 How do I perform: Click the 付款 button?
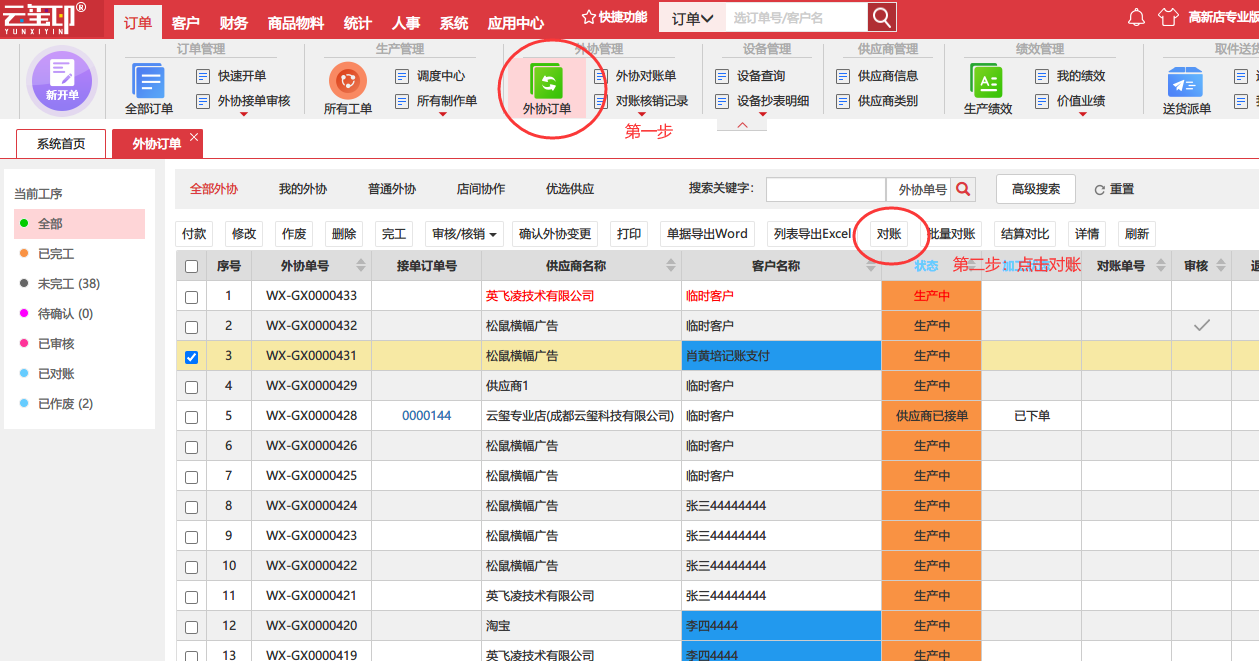click(194, 234)
